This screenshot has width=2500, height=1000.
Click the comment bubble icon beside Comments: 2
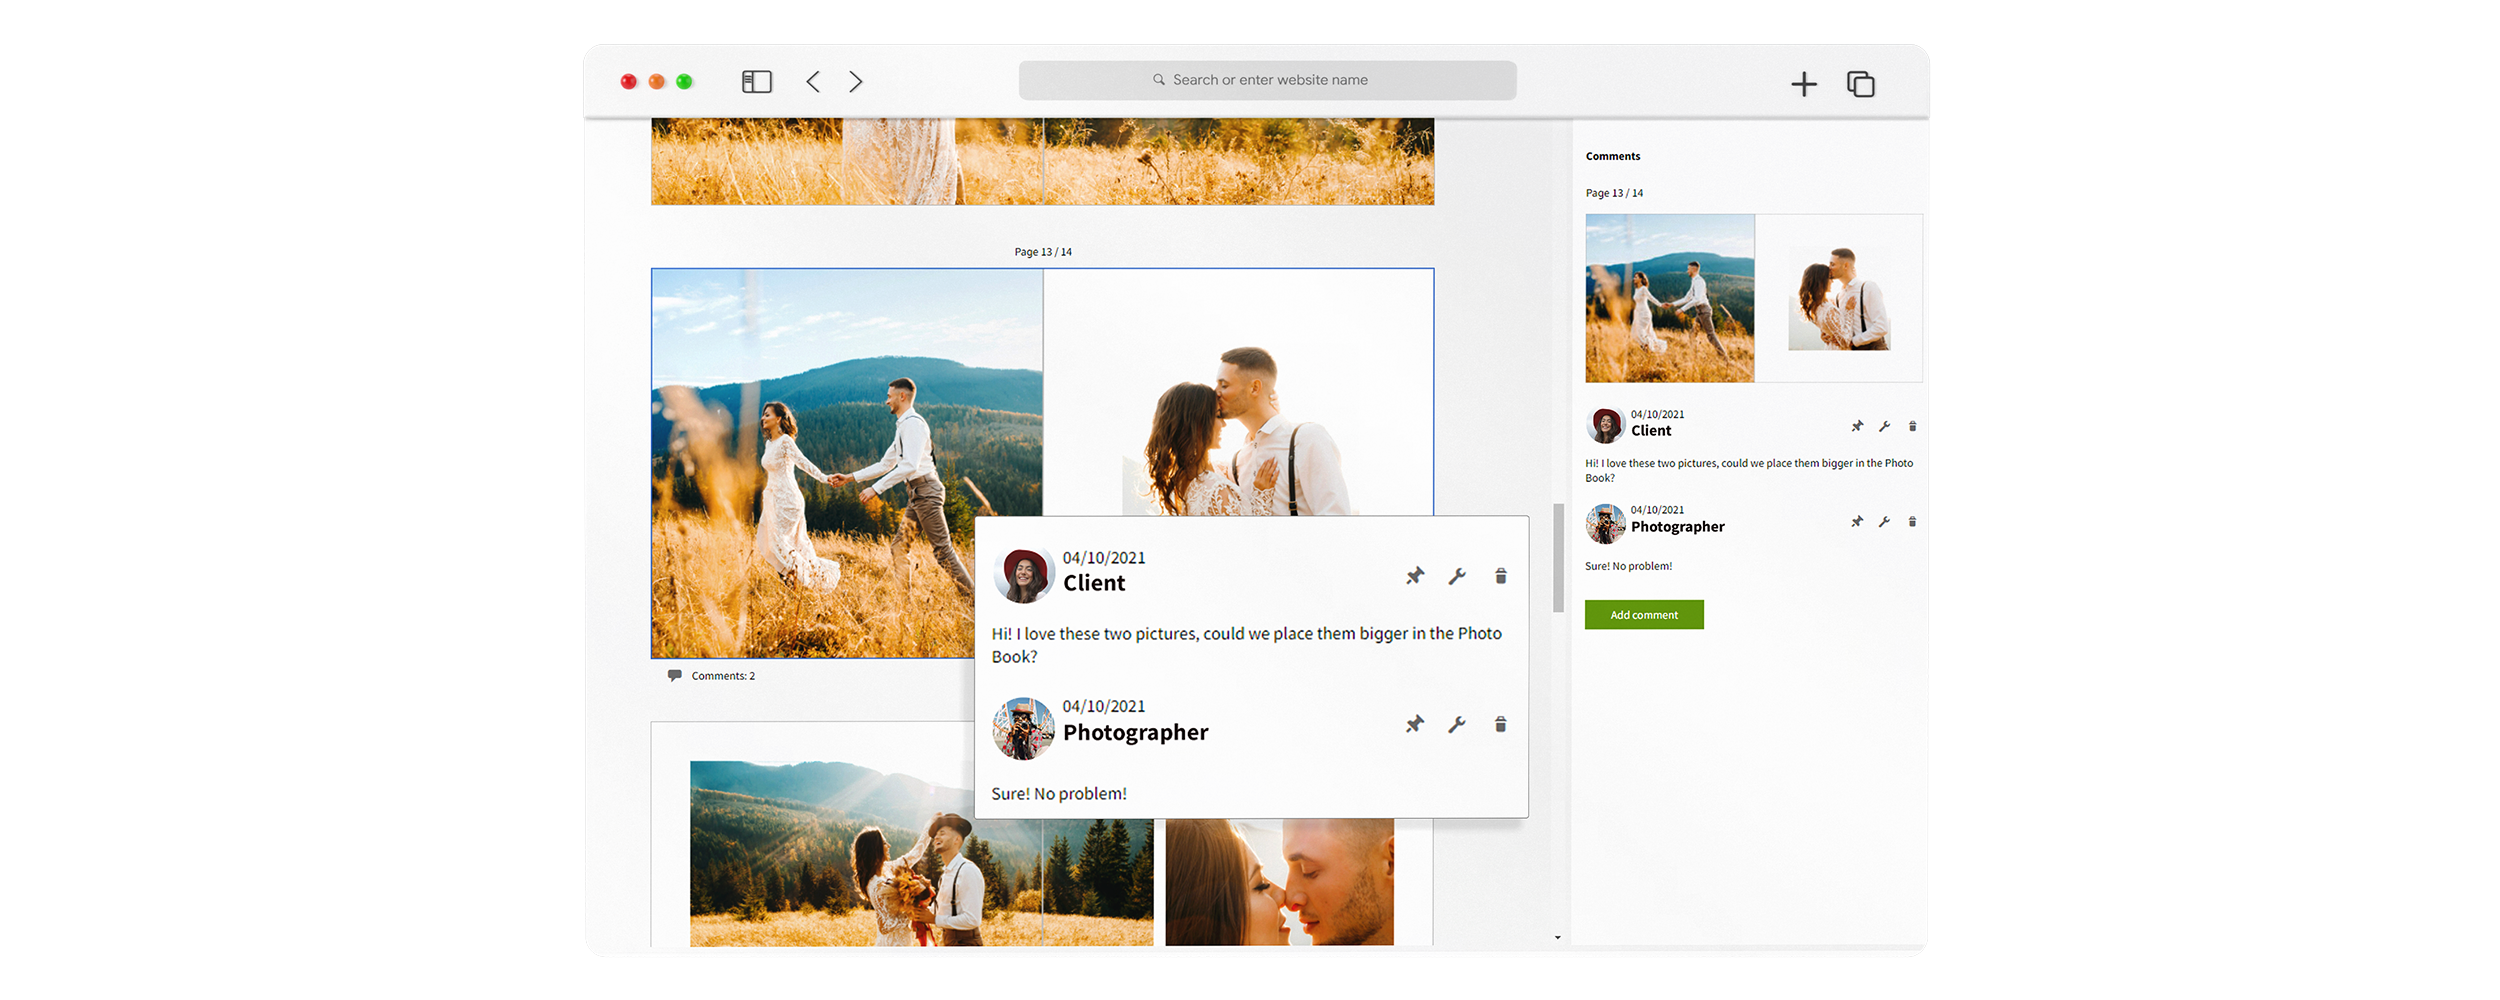coord(676,675)
